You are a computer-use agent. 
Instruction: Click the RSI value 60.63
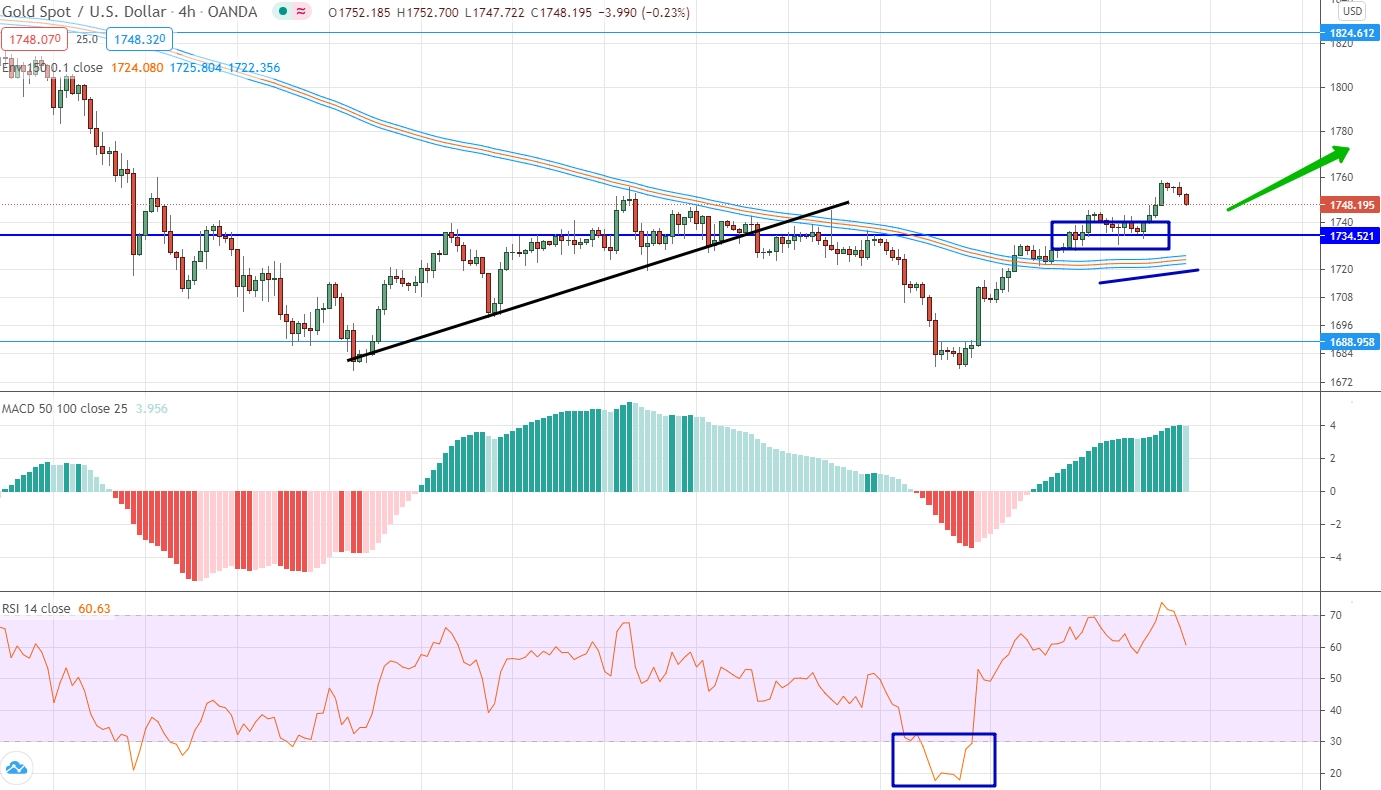pos(95,609)
